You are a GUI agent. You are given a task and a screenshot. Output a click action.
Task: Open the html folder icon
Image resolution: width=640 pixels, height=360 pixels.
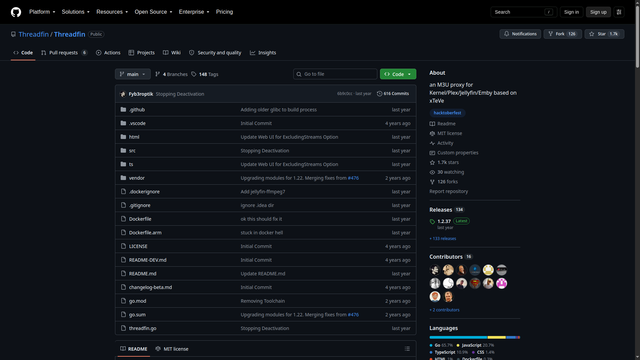(x=123, y=137)
